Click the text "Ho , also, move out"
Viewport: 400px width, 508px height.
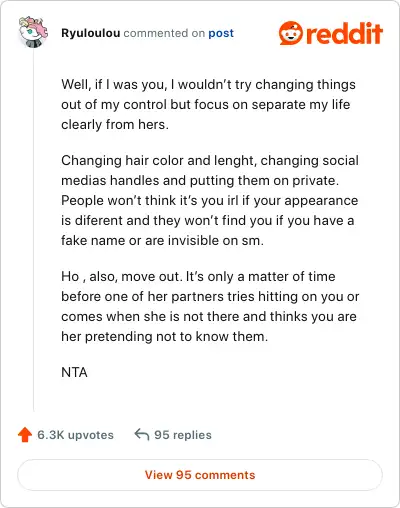click(x=122, y=277)
